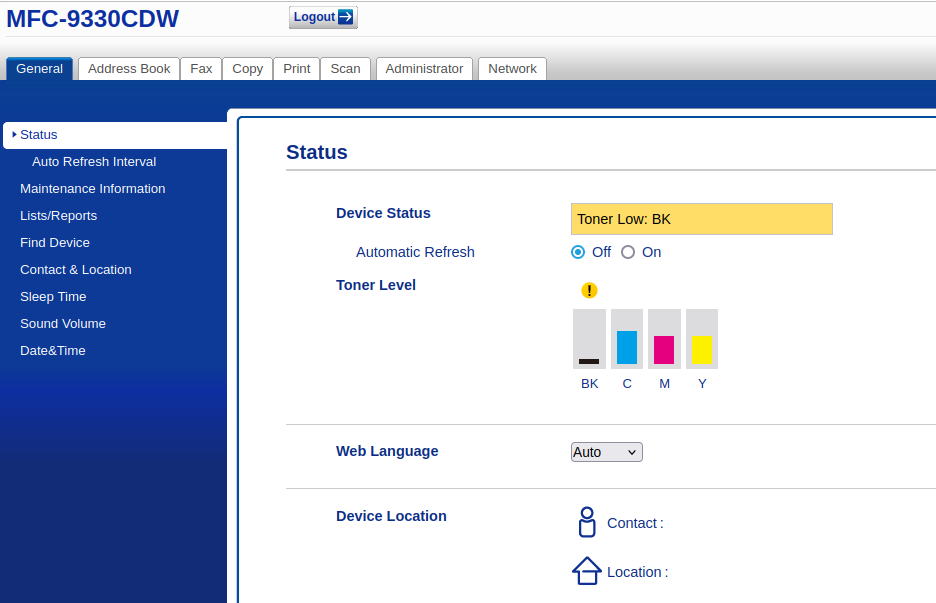Click the Device Location label
The image size is (936, 603).
click(x=391, y=516)
